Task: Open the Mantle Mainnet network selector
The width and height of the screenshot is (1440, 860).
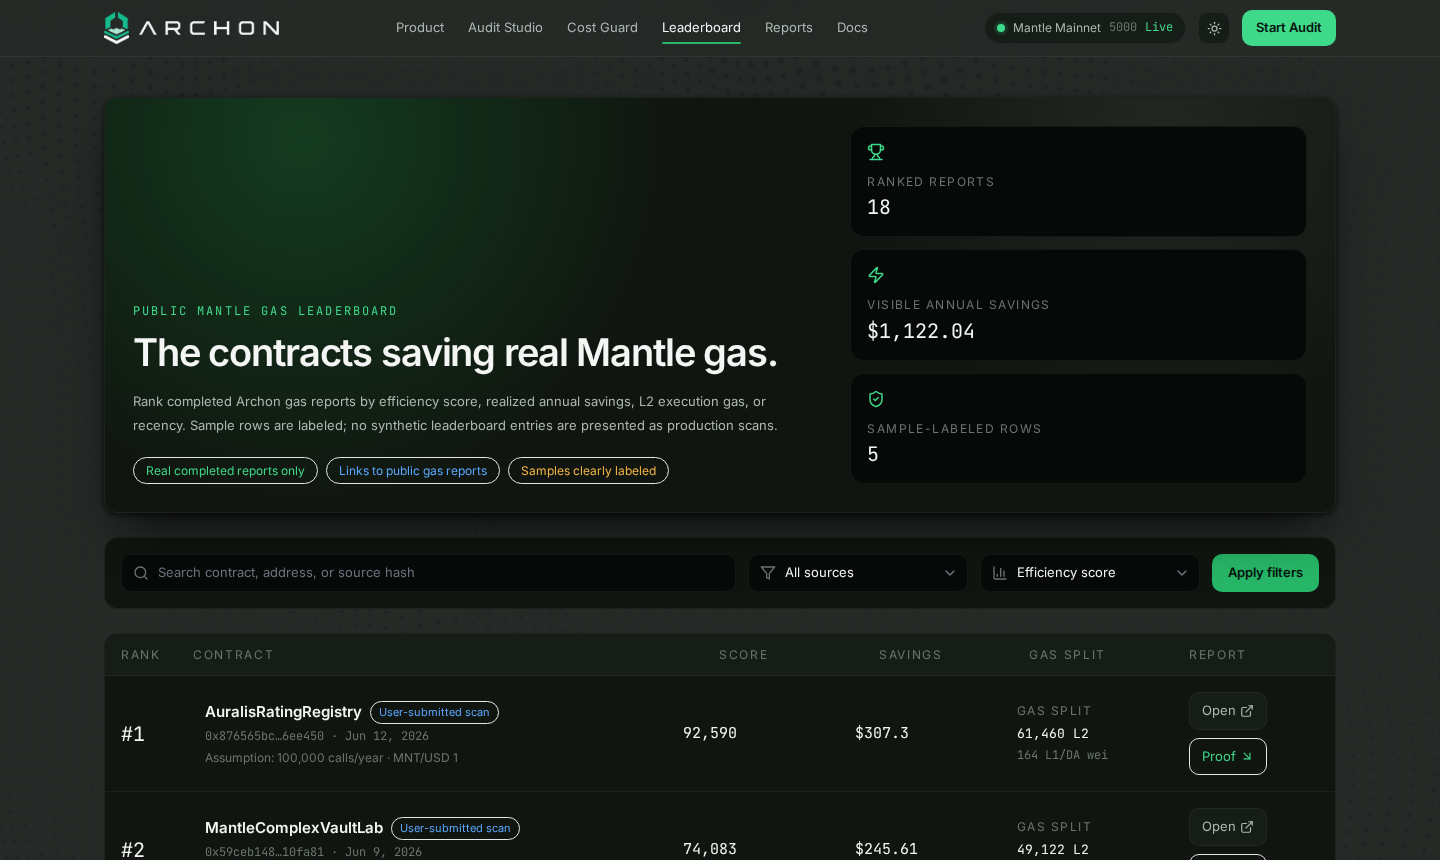Action: tap(1085, 28)
